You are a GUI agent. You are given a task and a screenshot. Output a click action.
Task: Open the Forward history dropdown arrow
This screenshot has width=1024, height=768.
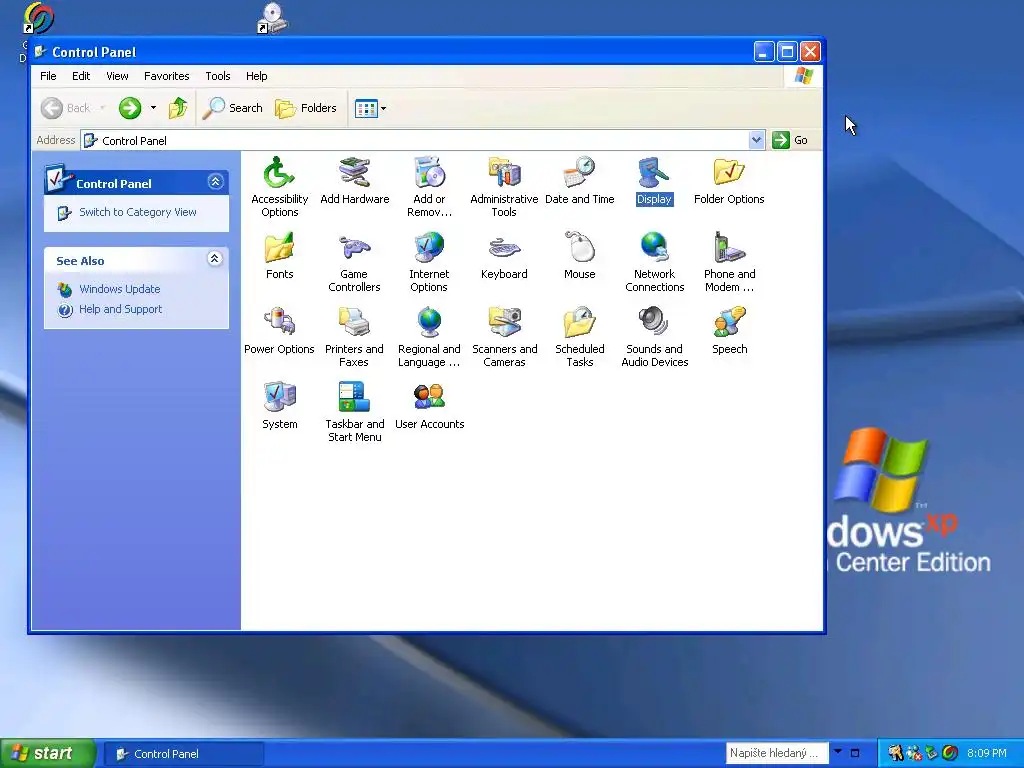pyautogui.click(x=153, y=108)
